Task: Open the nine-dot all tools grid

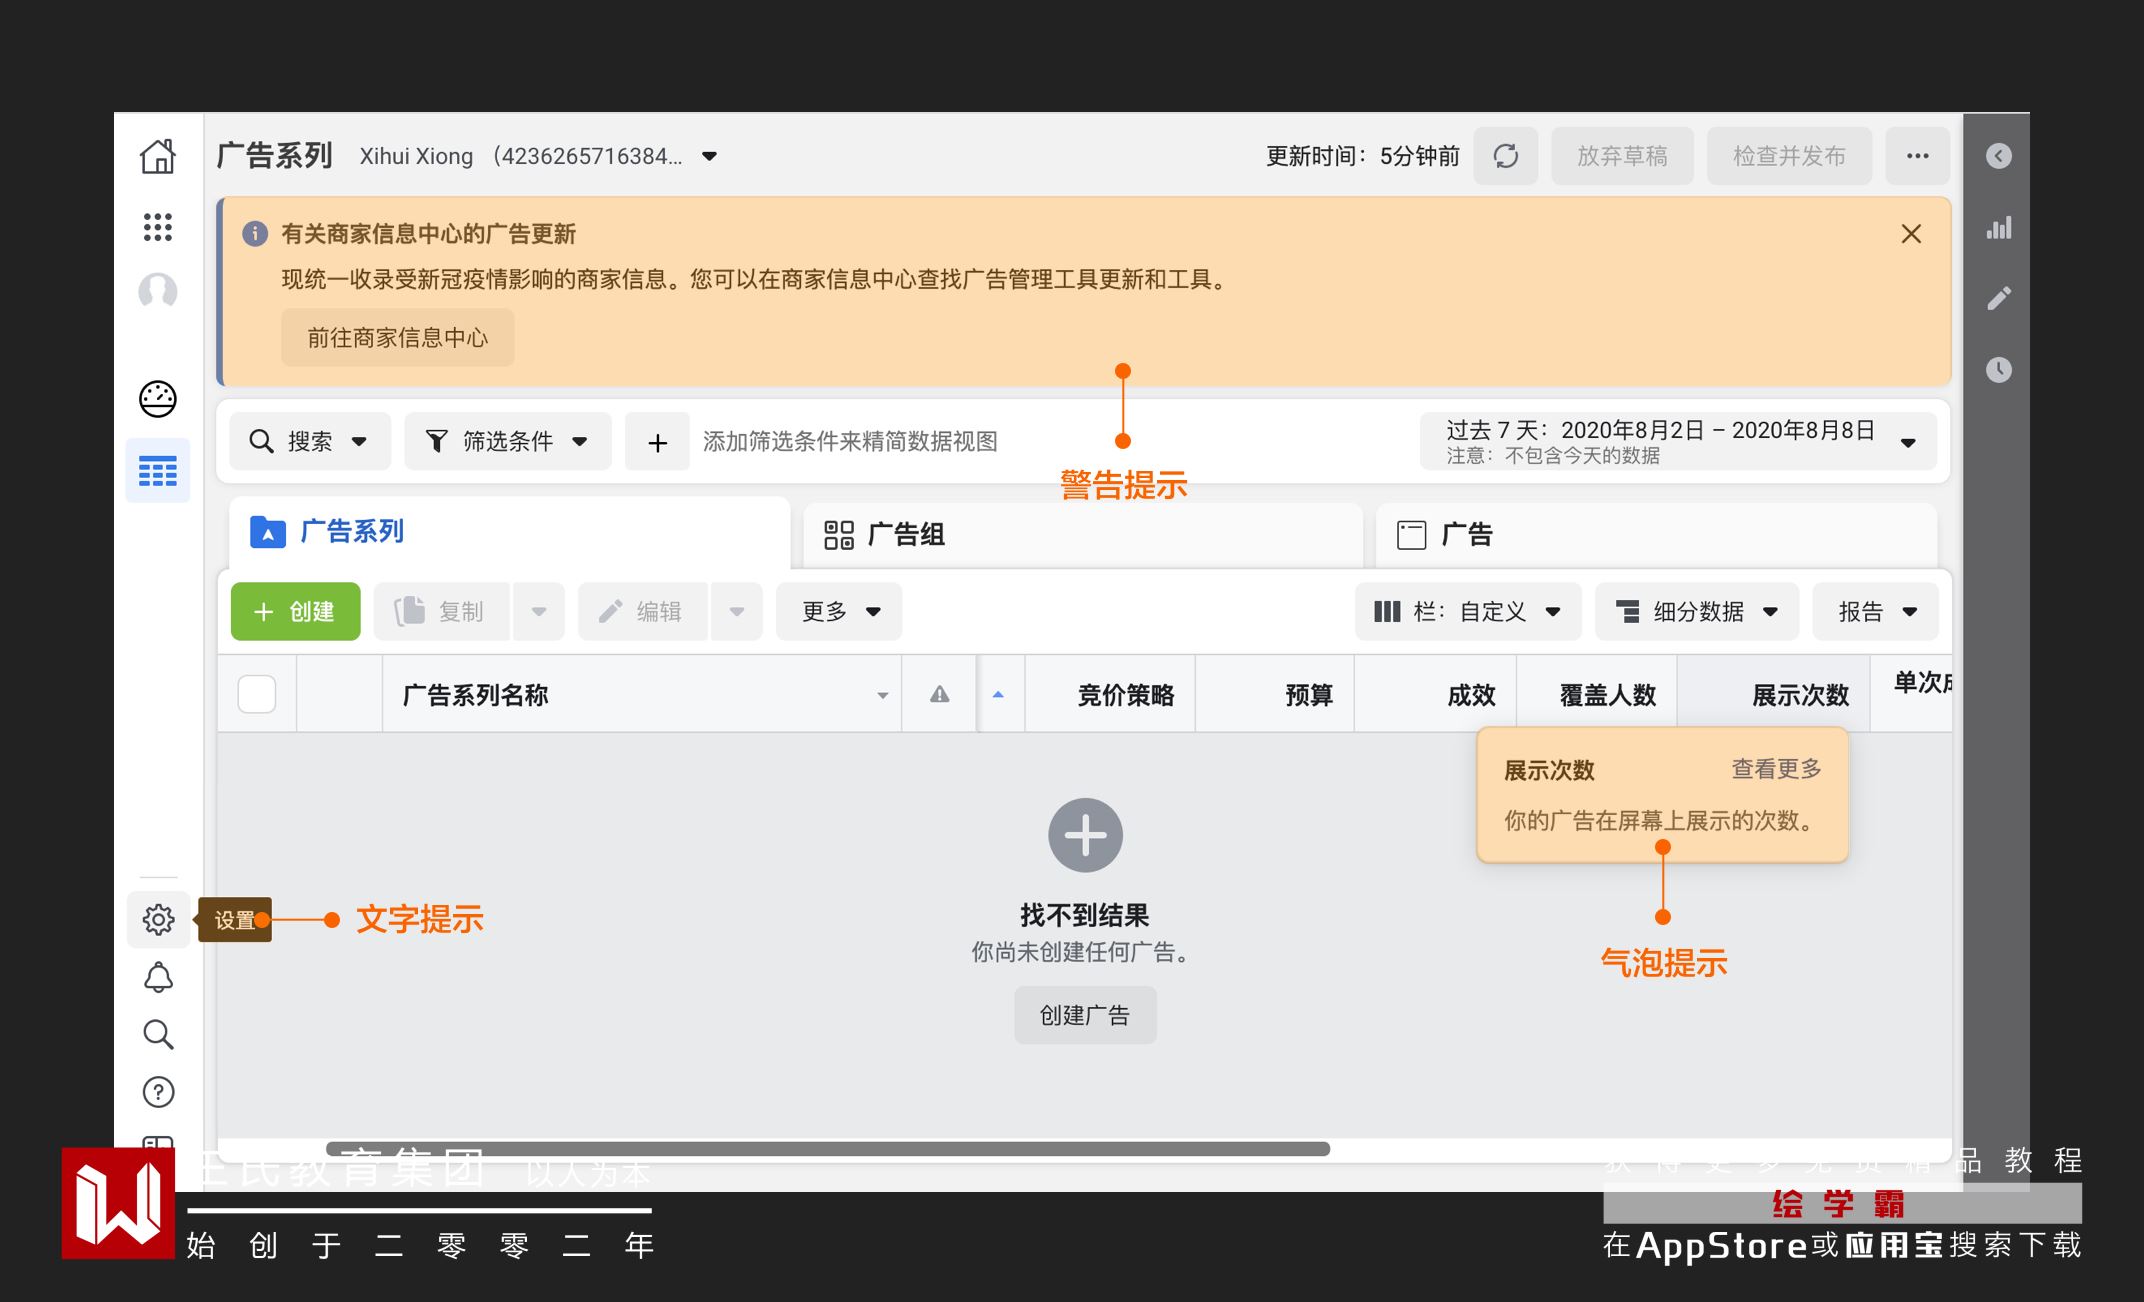Action: pos(158,227)
